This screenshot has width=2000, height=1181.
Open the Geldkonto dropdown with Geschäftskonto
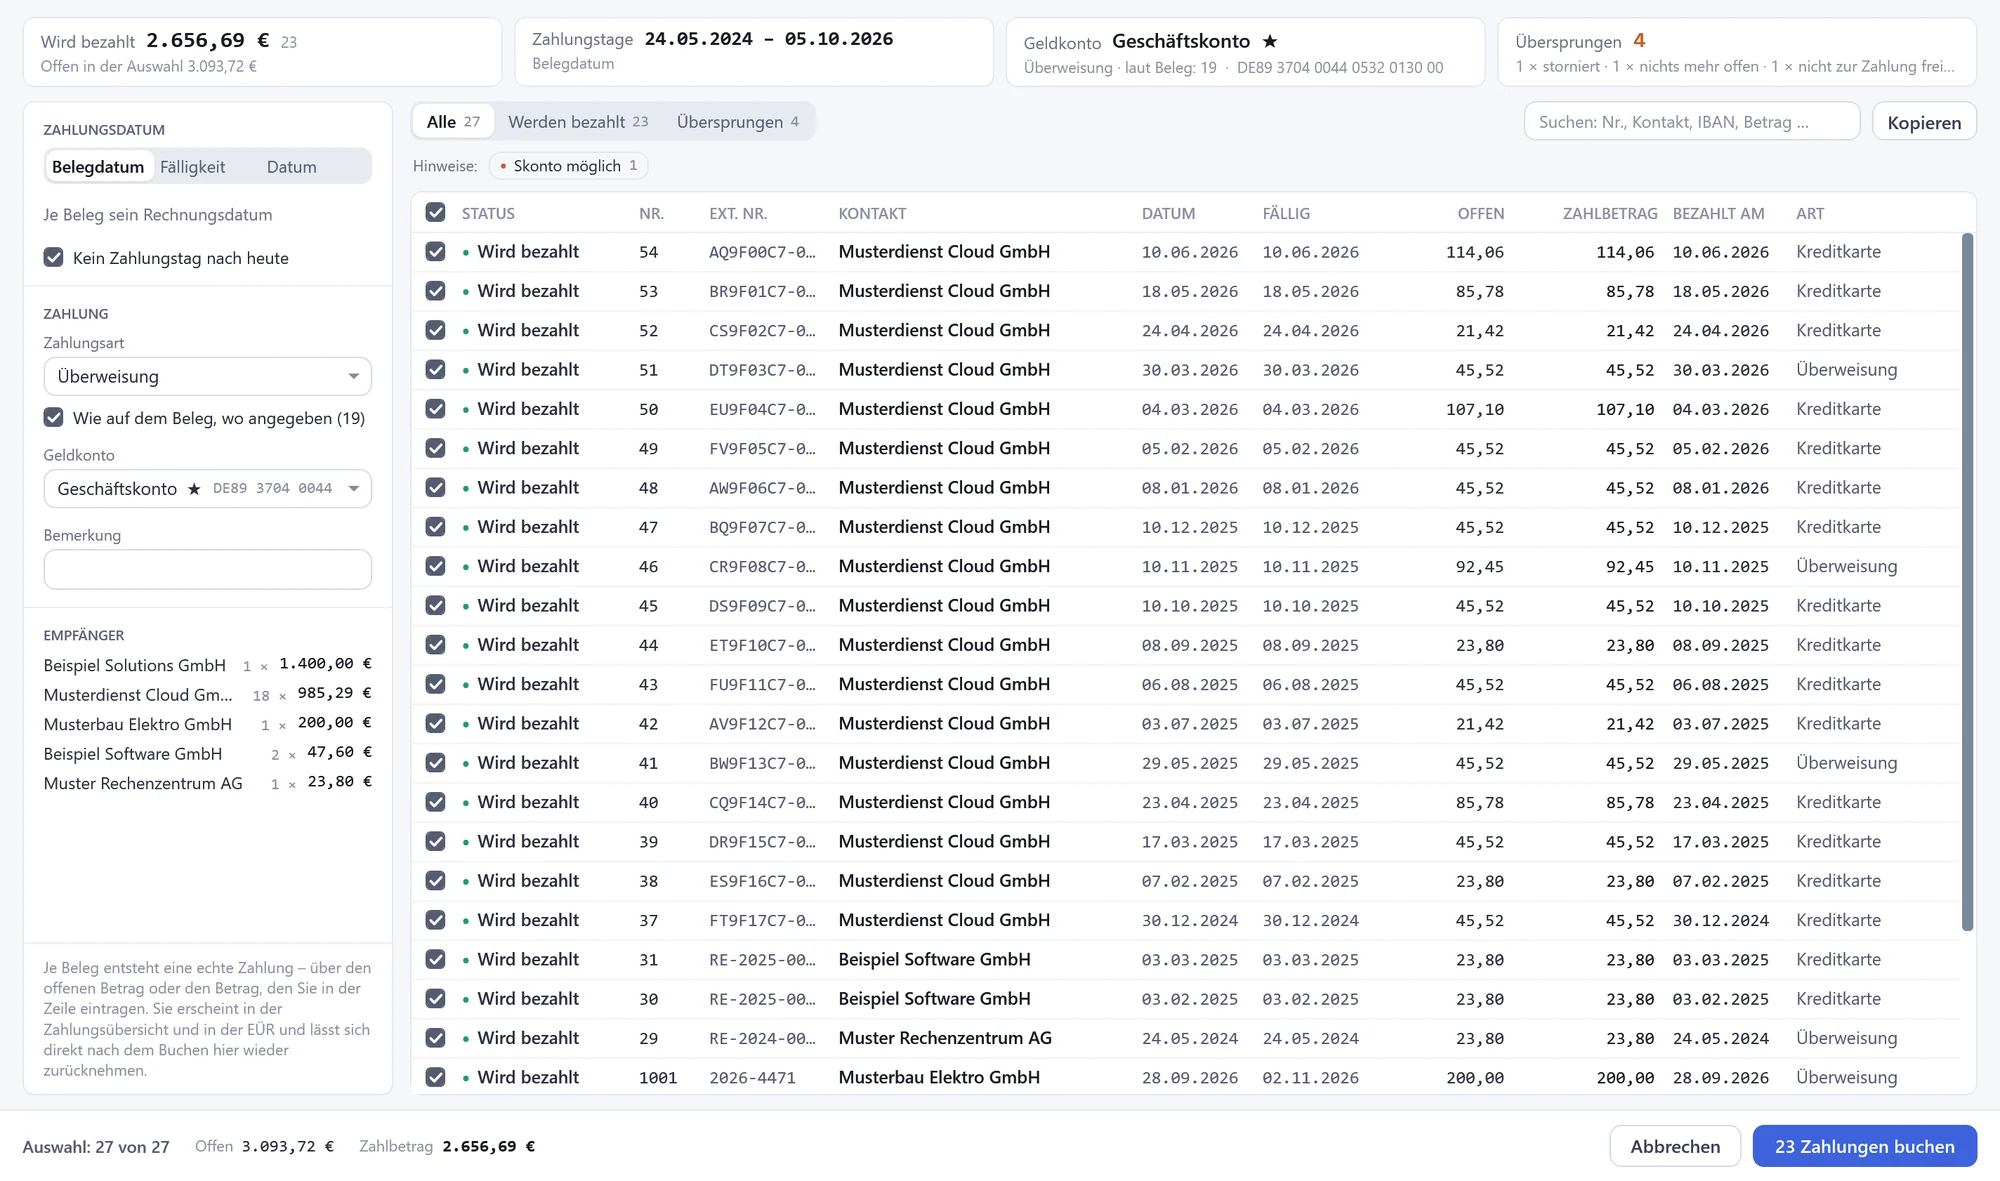click(x=207, y=488)
